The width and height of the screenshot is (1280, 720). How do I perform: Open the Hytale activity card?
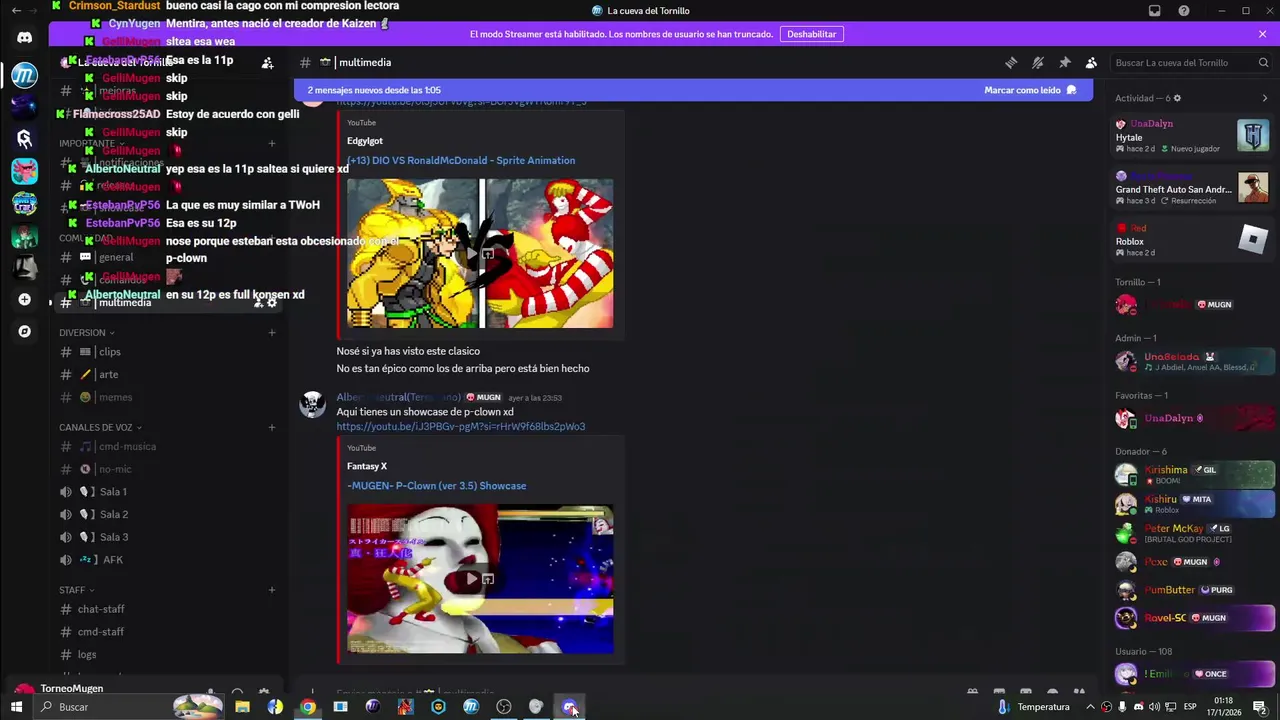1192,136
